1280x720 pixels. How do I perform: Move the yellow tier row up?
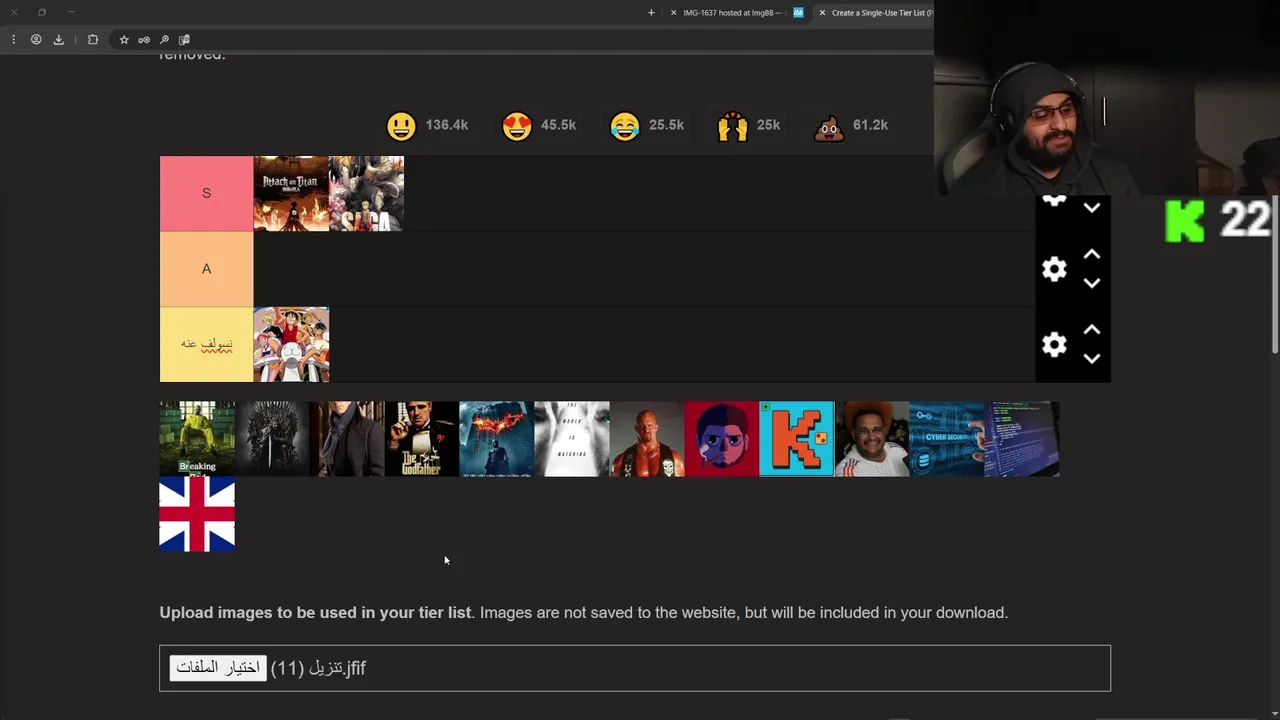pos(1092,330)
